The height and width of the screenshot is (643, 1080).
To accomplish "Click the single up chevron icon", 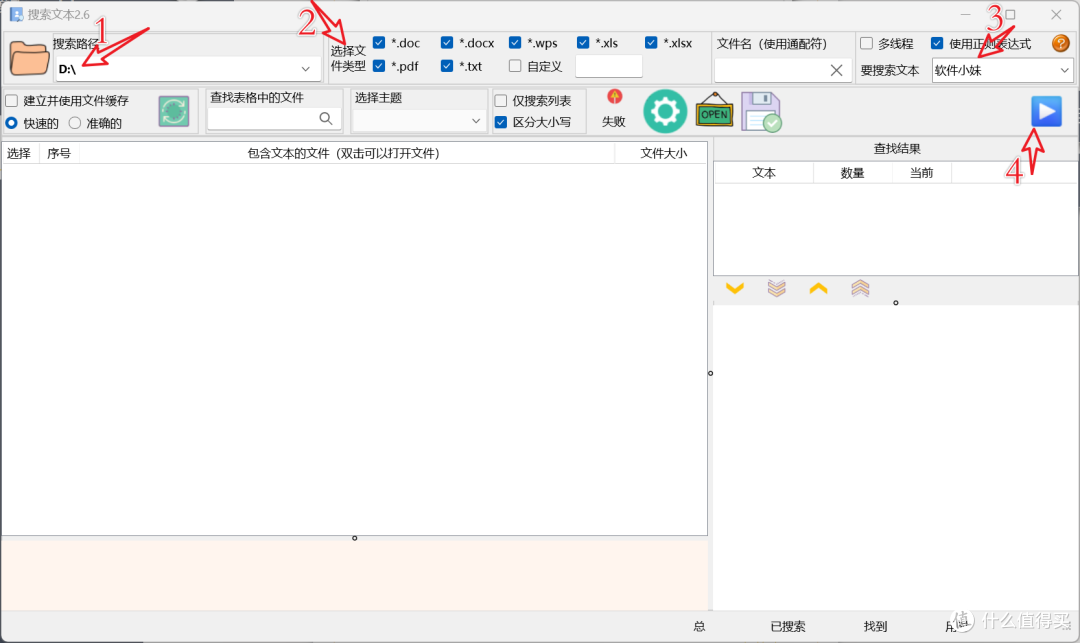I will pos(818,288).
